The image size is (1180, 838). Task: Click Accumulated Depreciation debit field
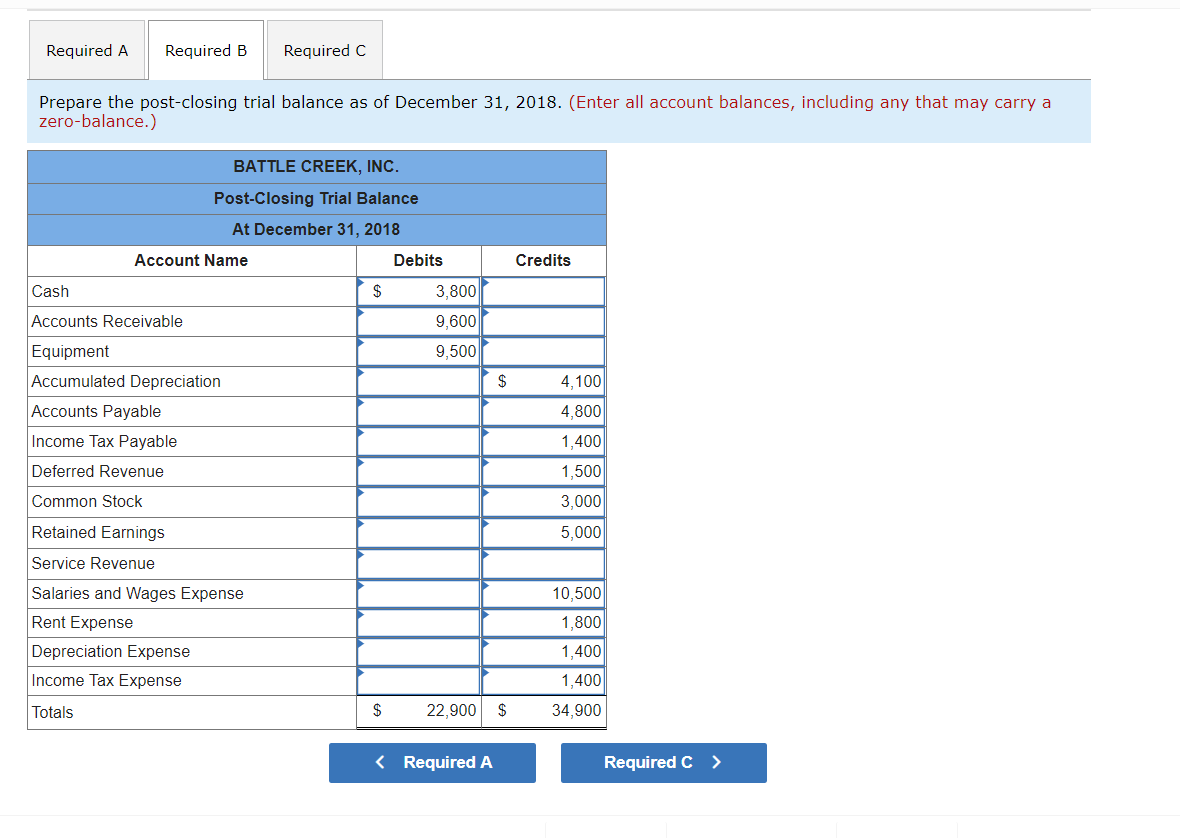(x=418, y=381)
